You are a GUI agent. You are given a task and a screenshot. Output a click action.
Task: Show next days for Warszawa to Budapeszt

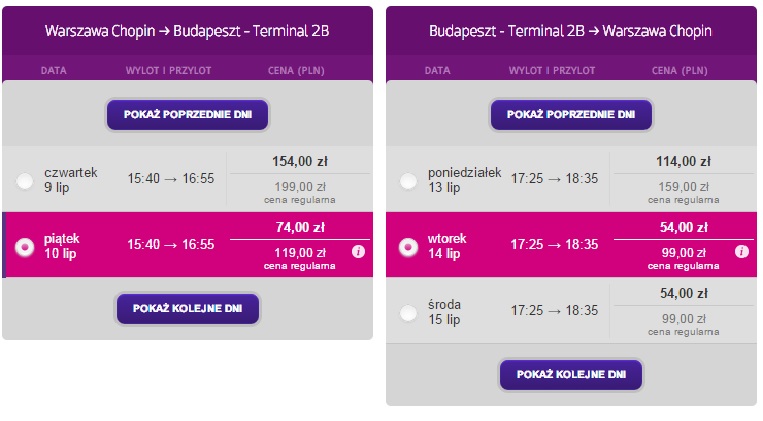187,309
